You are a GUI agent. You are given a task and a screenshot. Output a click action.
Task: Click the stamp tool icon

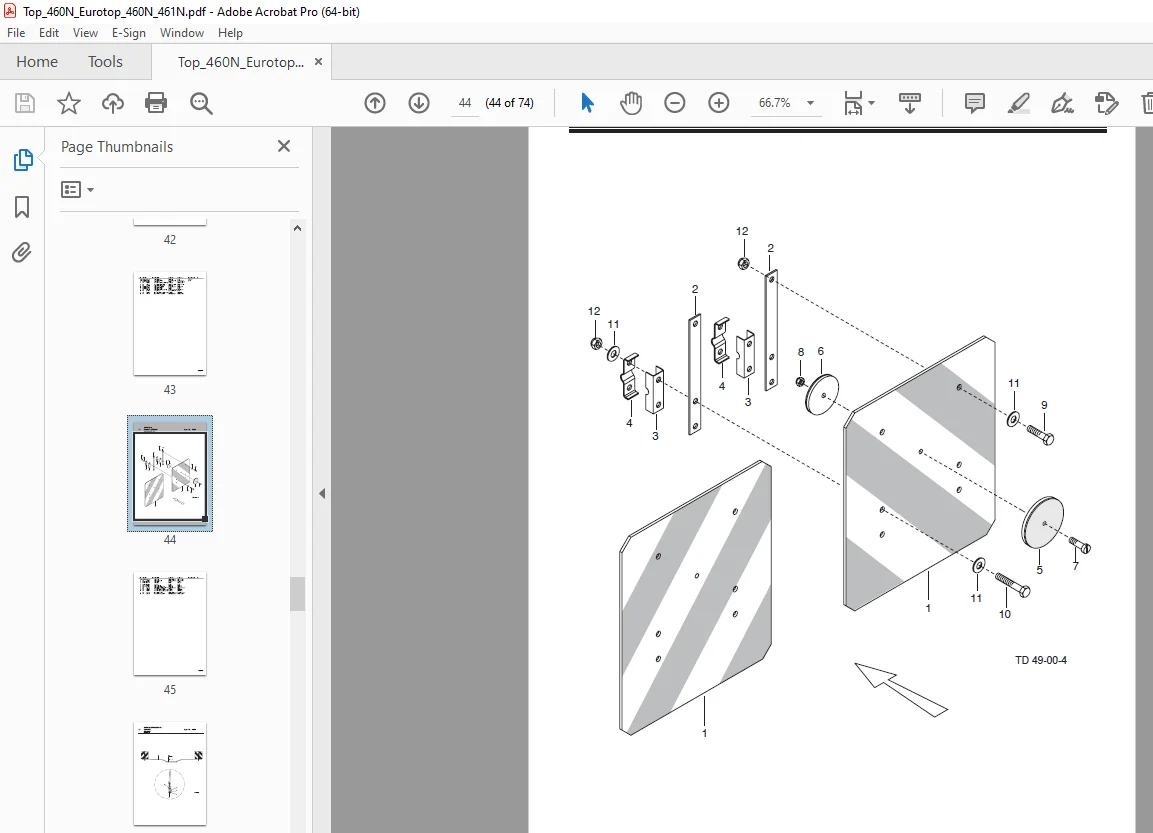point(1106,103)
